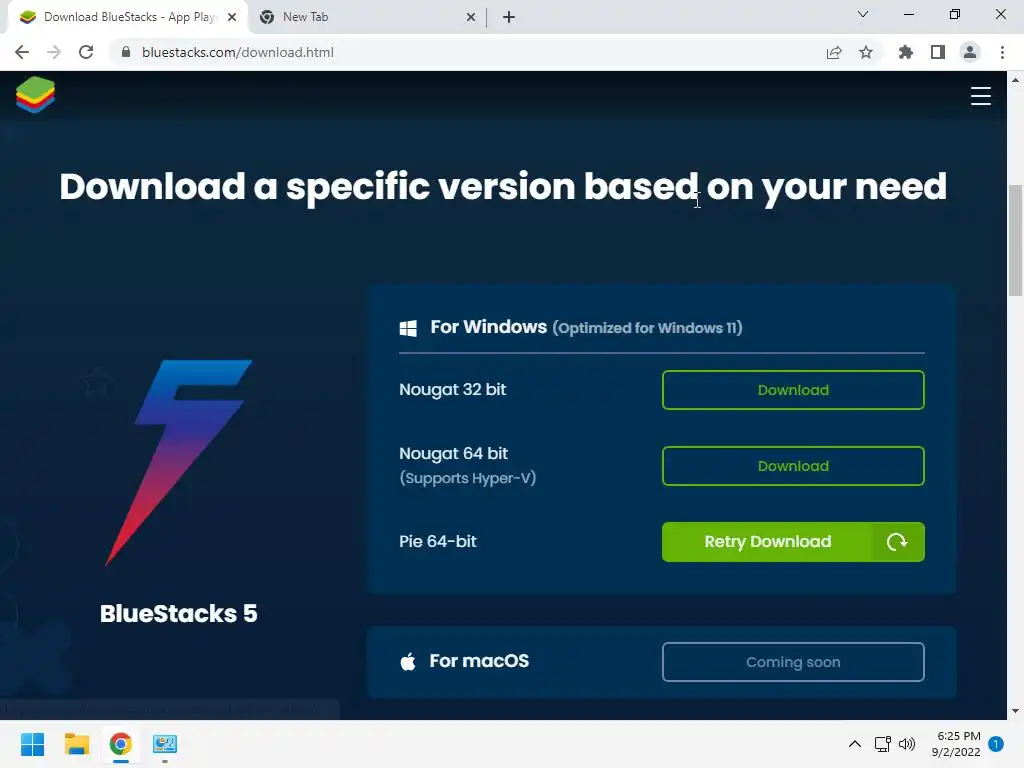Click the circular retry arrow icon
The image size is (1024, 768).
coord(897,541)
